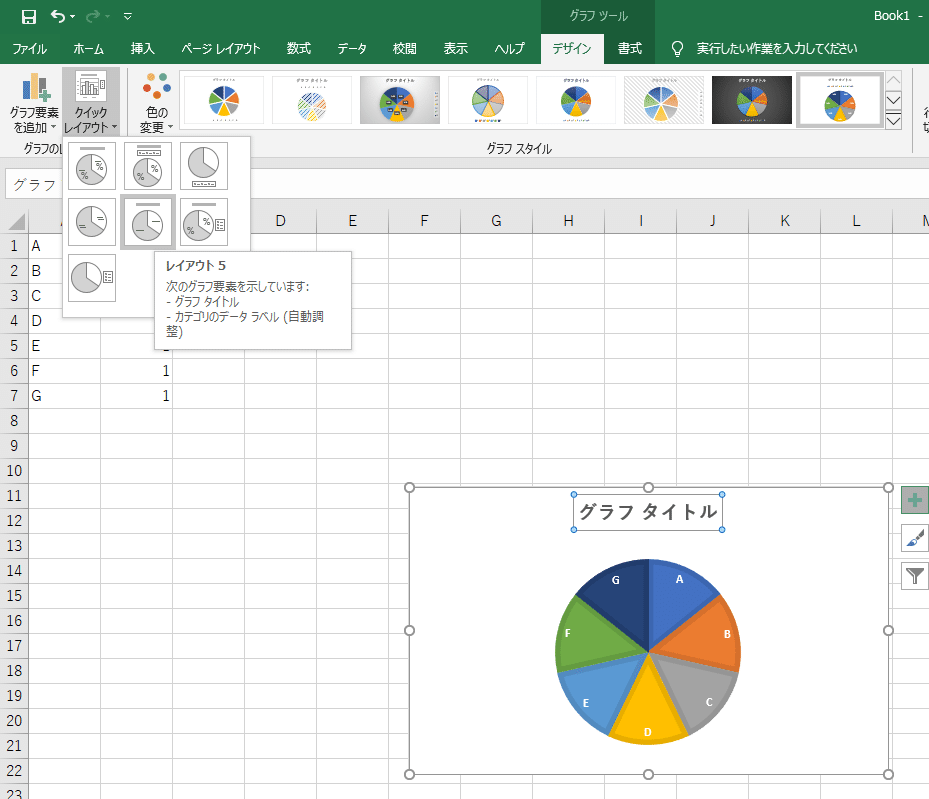Open the undo history dropdown arrow
The height and width of the screenshot is (799, 929).
coord(73,17)
